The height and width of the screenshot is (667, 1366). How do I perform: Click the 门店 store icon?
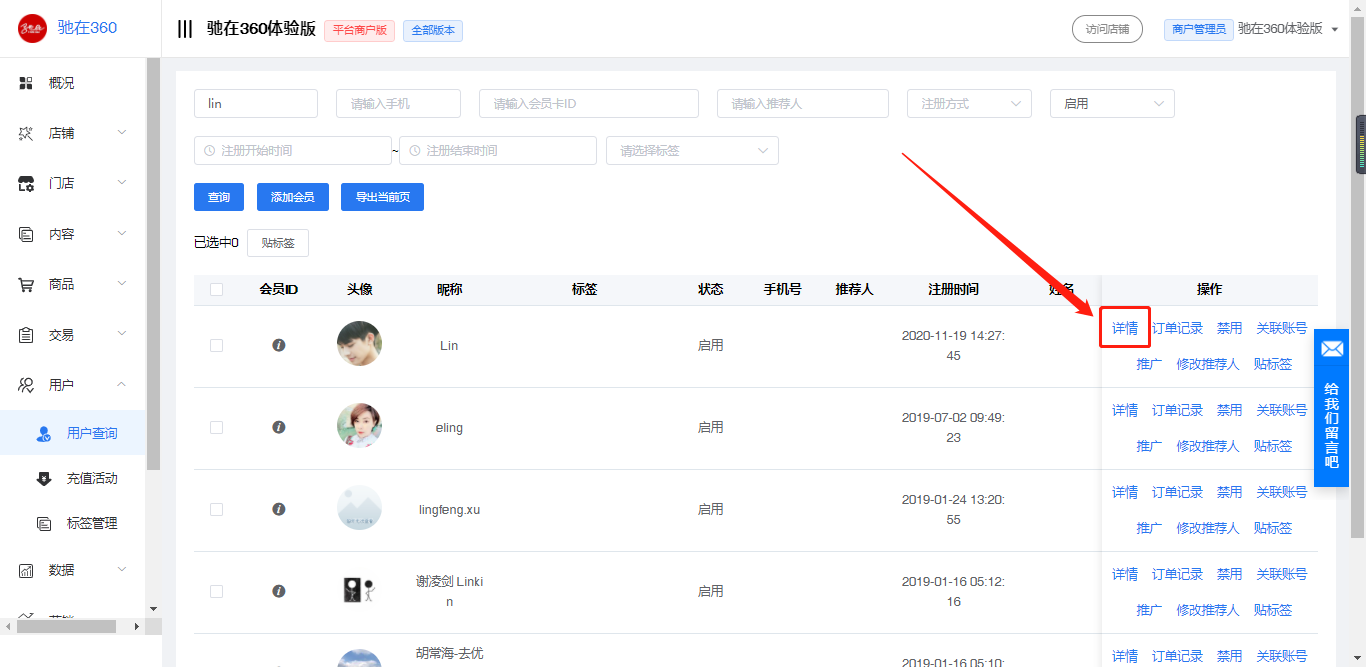(x=27, y=183)
